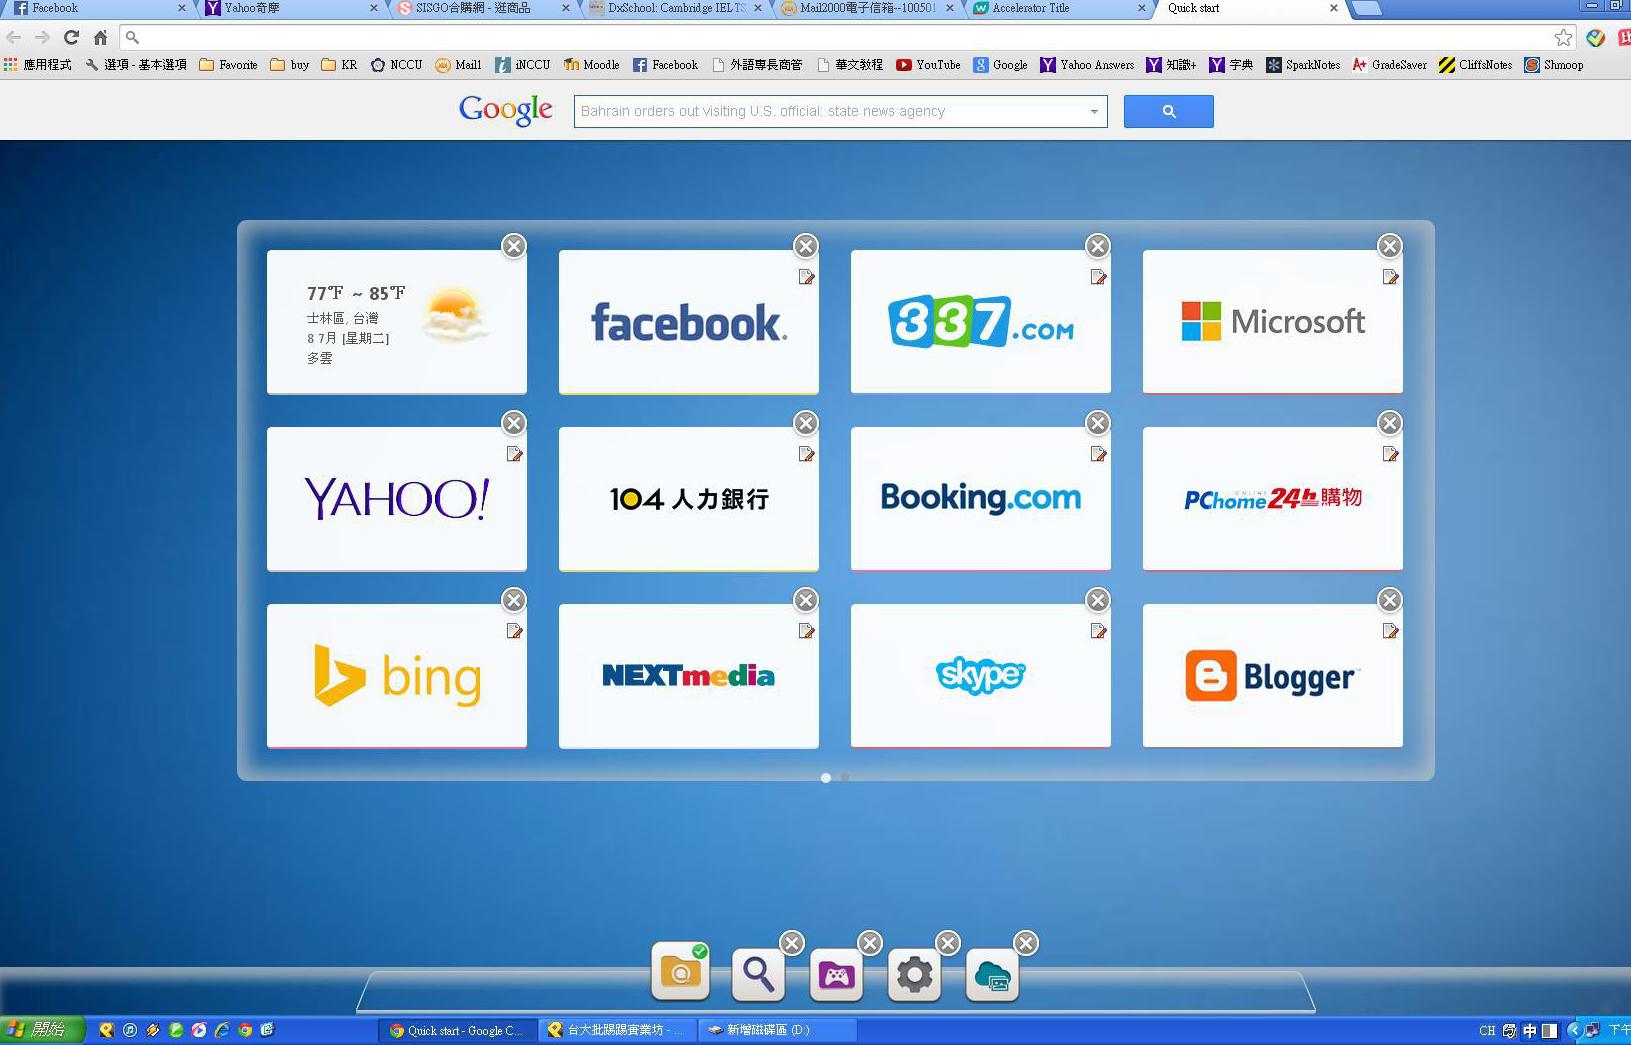Viewport: 1631px width, 1045px height.
Task: Click the Google logo
Action: pos(505,110)
